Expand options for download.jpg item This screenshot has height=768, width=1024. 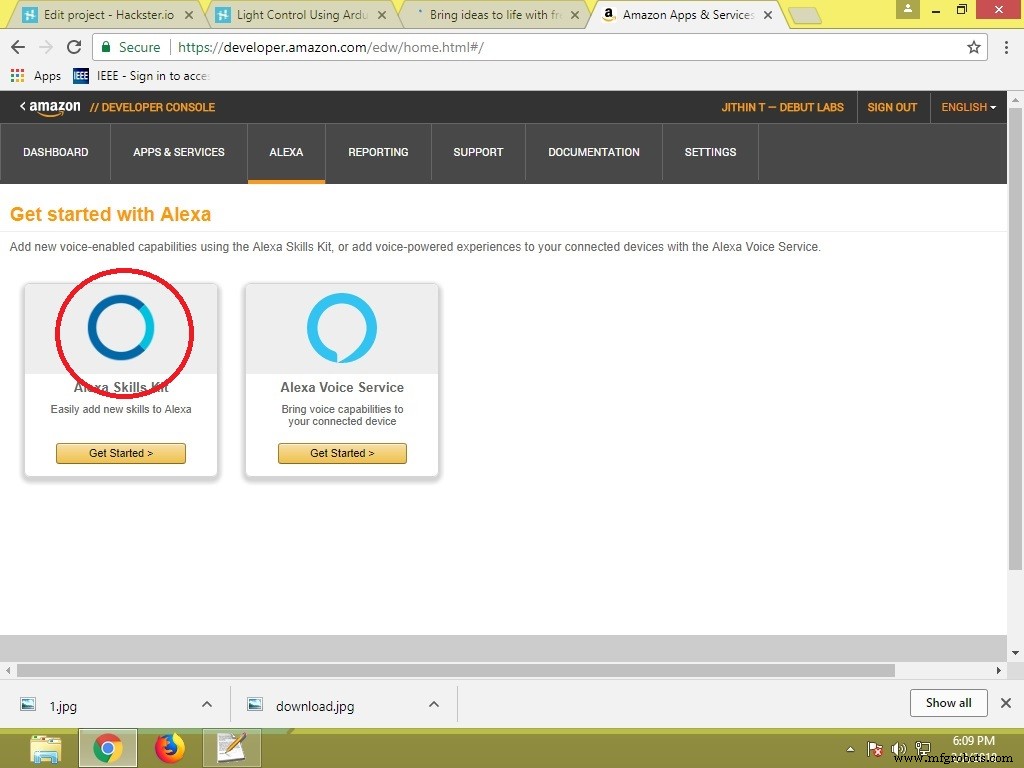[434, 704]
